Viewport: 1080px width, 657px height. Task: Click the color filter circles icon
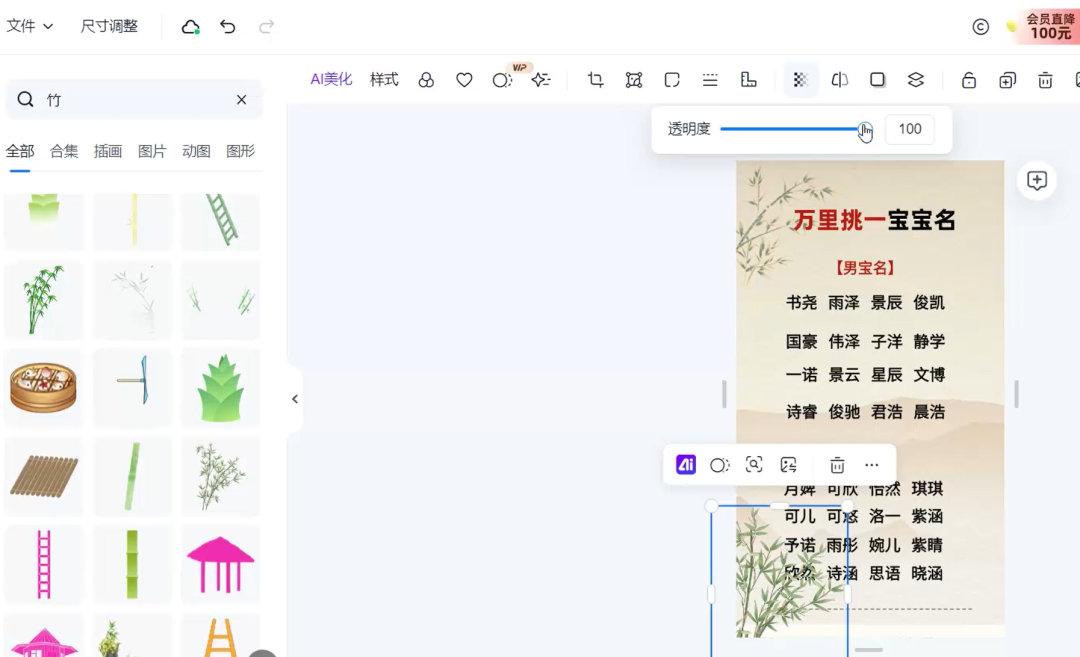[x=426, y=81]
